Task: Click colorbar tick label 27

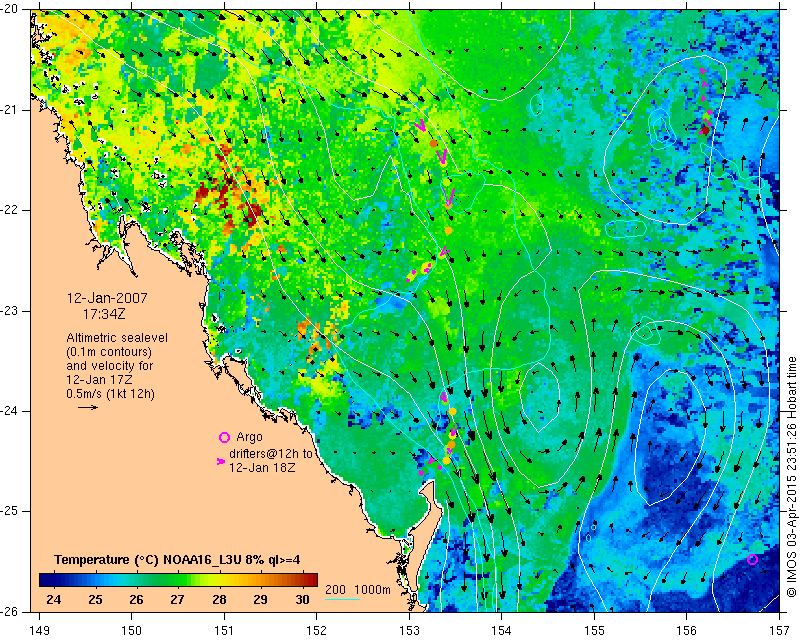Action: tap(178, 600)
